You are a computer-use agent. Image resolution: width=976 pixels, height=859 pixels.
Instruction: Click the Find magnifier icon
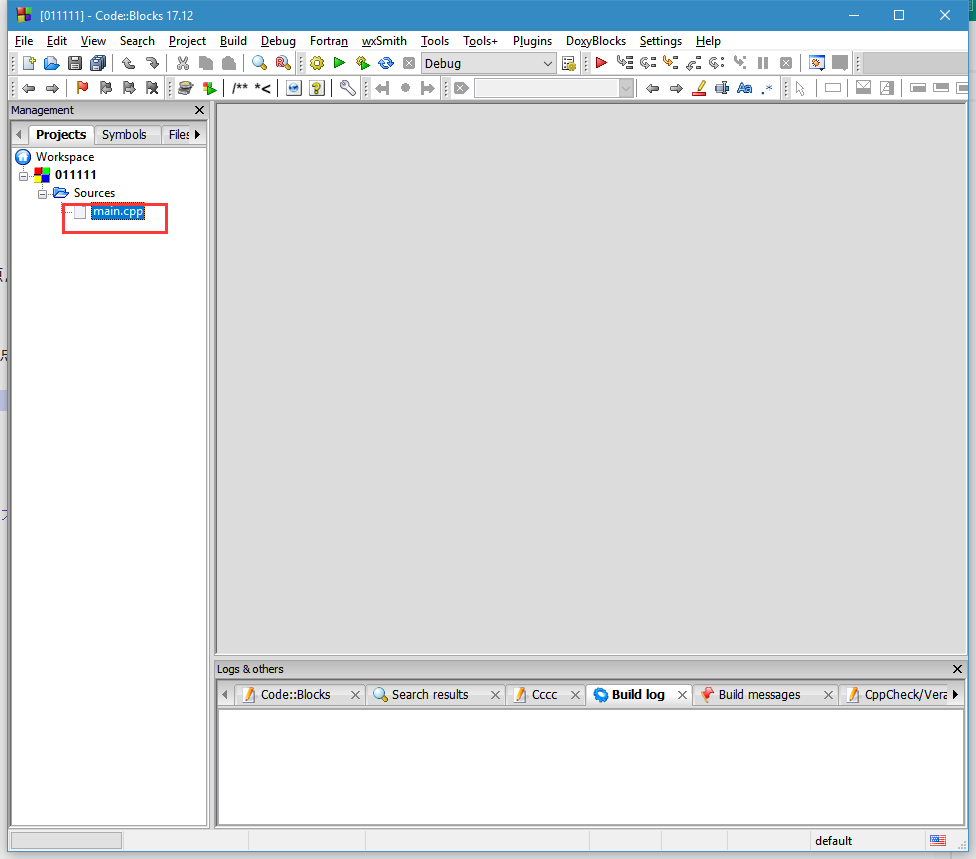click(259, 63)
